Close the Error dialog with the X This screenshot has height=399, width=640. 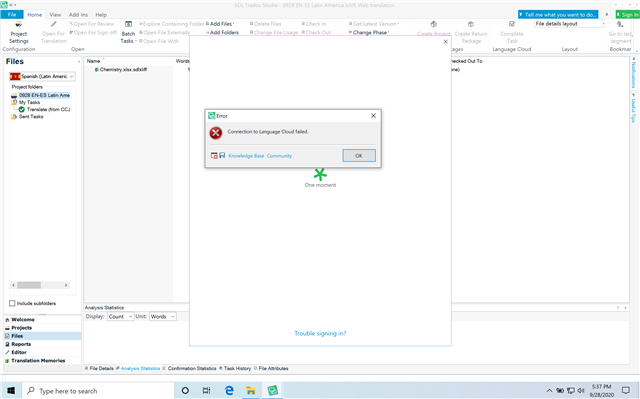click(373, 116)
